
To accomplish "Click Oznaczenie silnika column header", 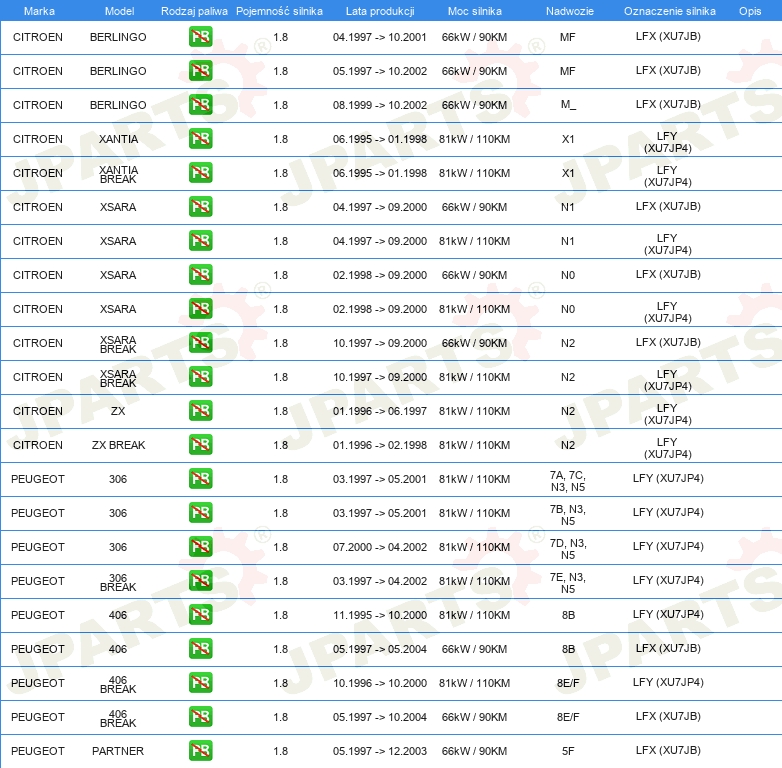I will click(669, 11).
